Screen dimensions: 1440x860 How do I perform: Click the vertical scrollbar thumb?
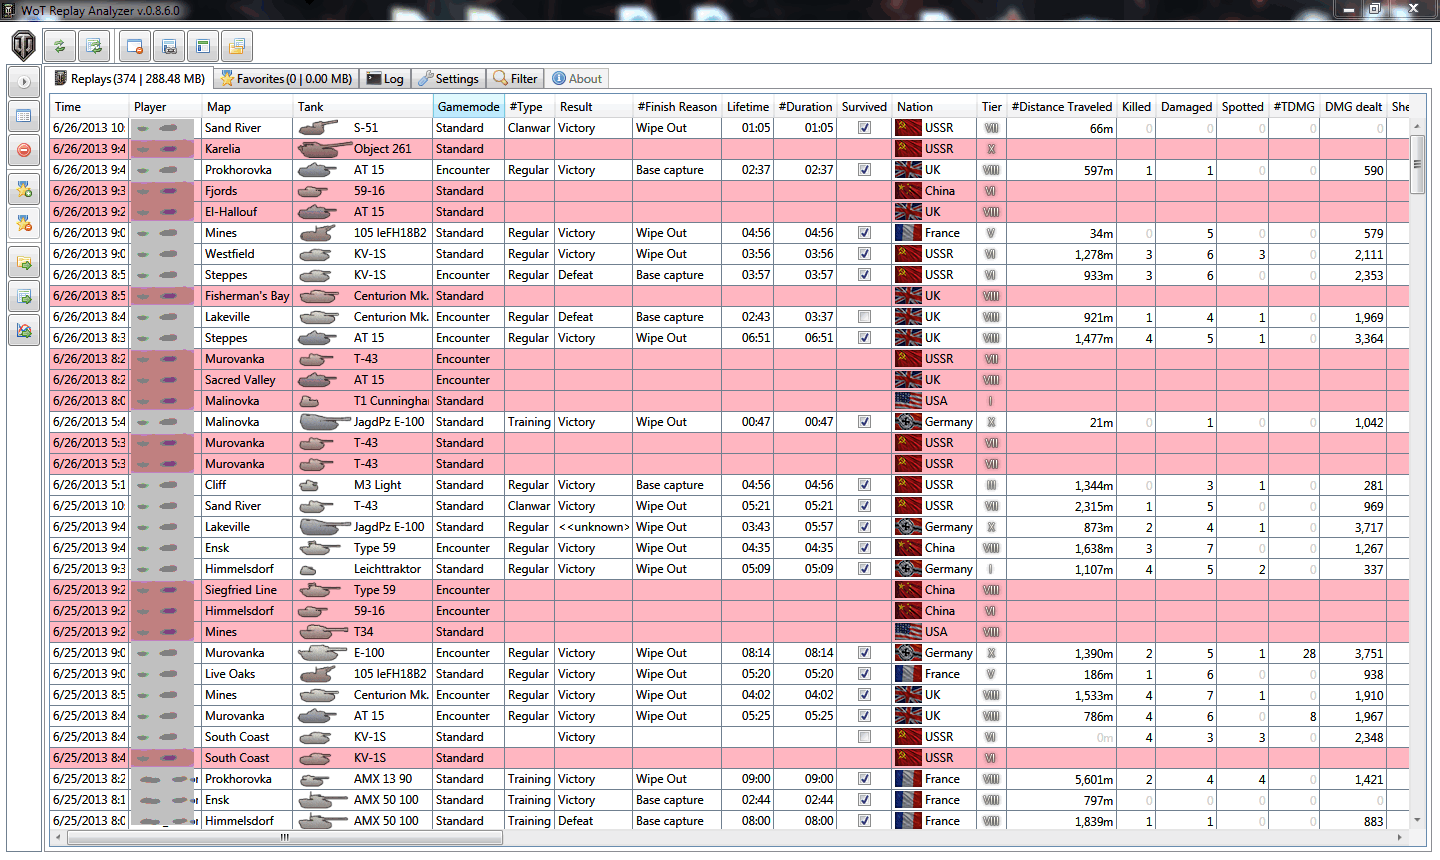(1417, 164)
